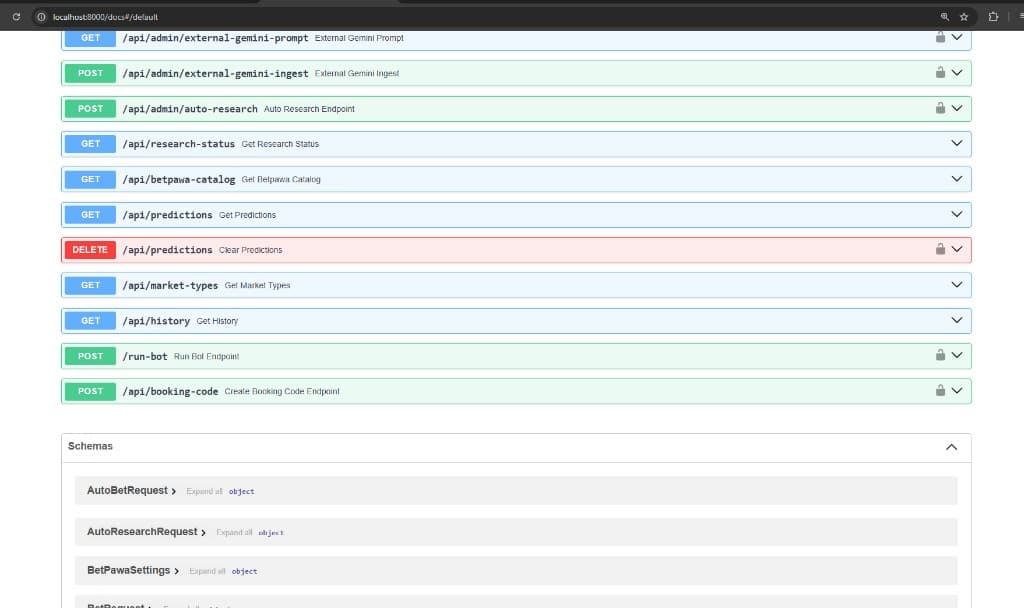Expand booking-code endpoint with its chevron
1024x608 pixels.
957,390
